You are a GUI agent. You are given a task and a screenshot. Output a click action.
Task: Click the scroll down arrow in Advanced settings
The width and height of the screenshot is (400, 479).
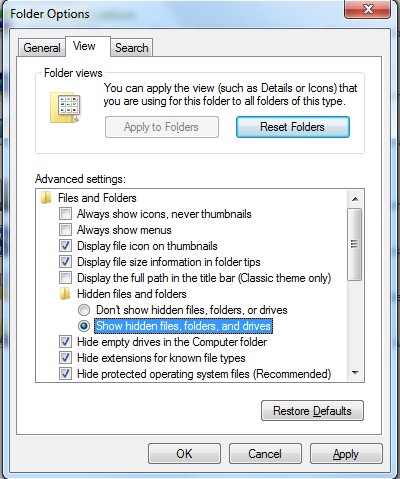click(x=355, y=373)
